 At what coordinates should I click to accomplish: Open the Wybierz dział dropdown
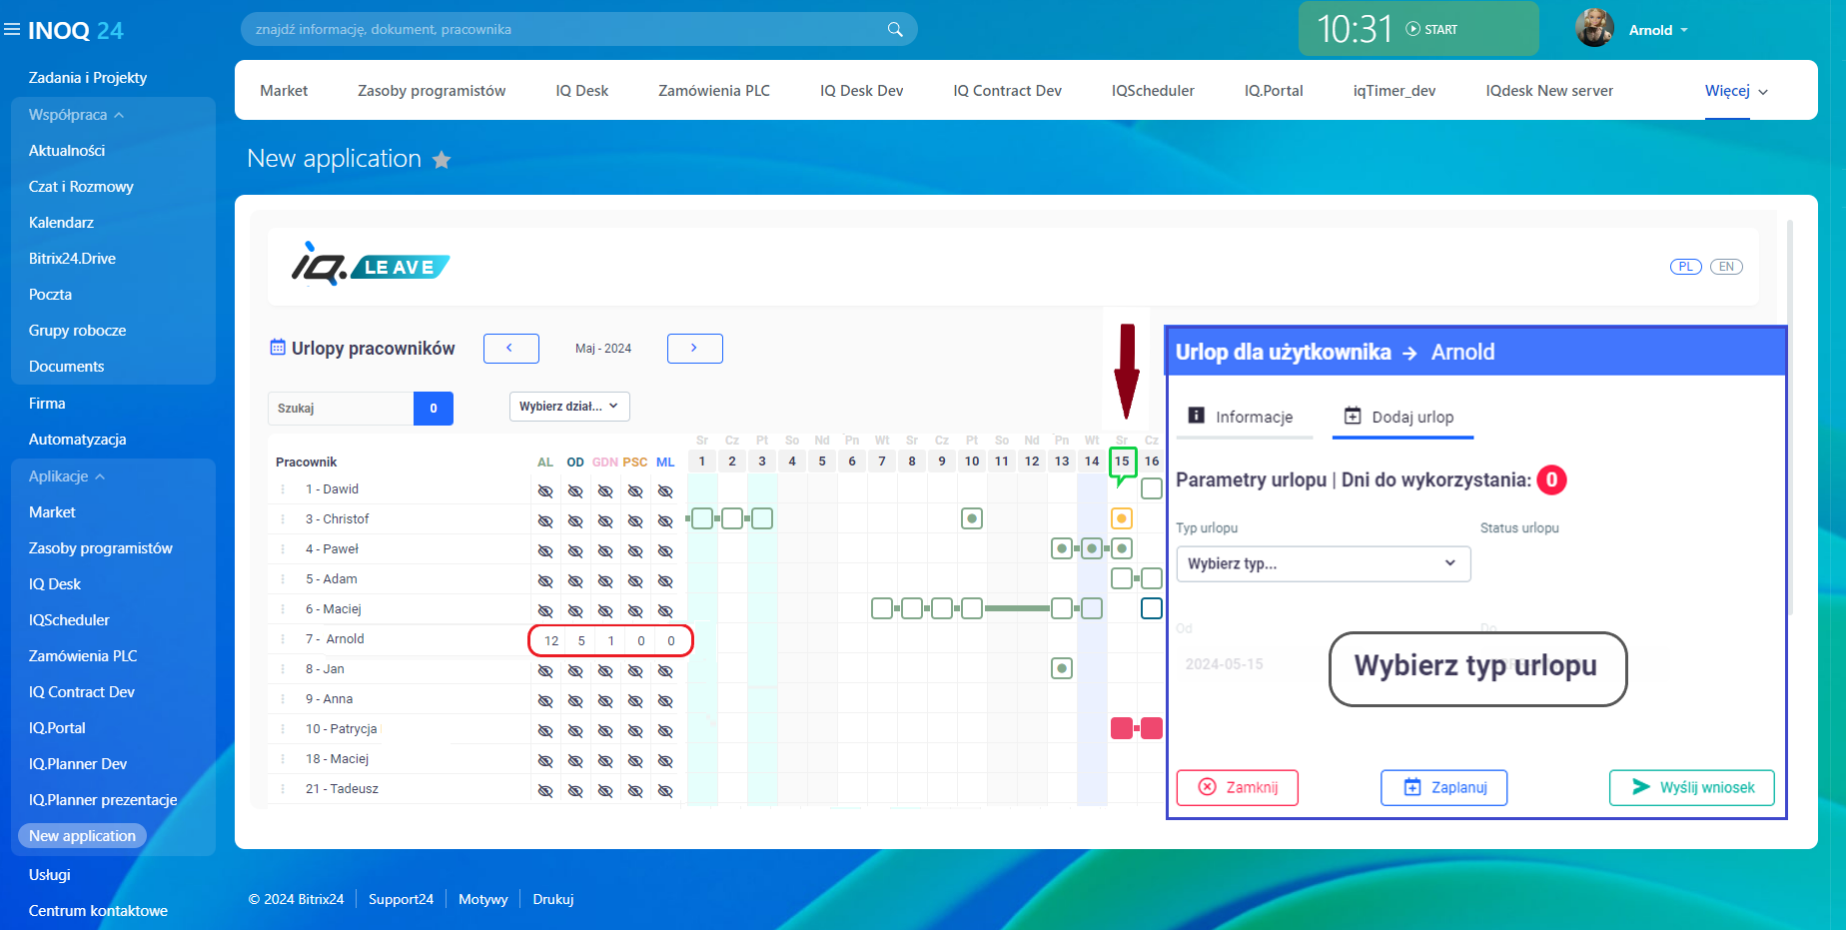570,406
